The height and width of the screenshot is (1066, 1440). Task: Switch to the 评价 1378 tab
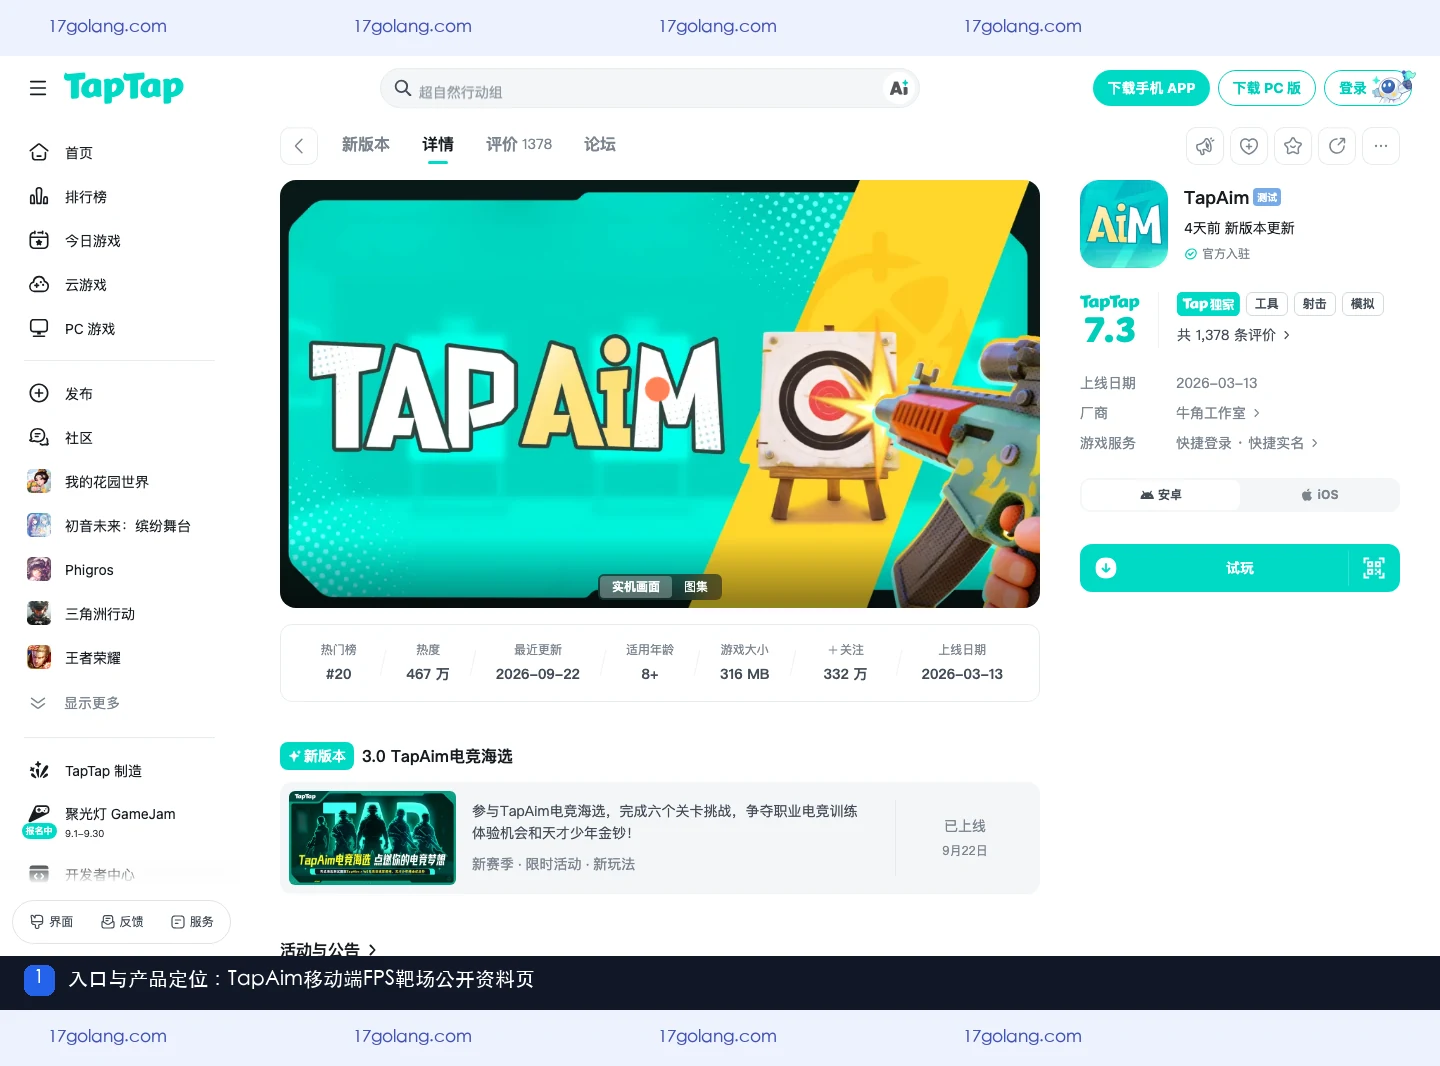[x=519, y=145]
